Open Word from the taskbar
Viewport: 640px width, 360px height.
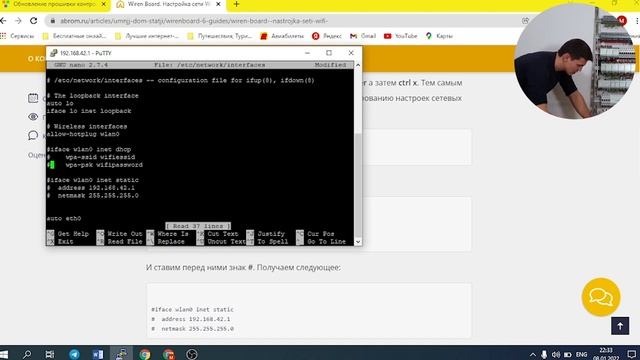(98, 354)
